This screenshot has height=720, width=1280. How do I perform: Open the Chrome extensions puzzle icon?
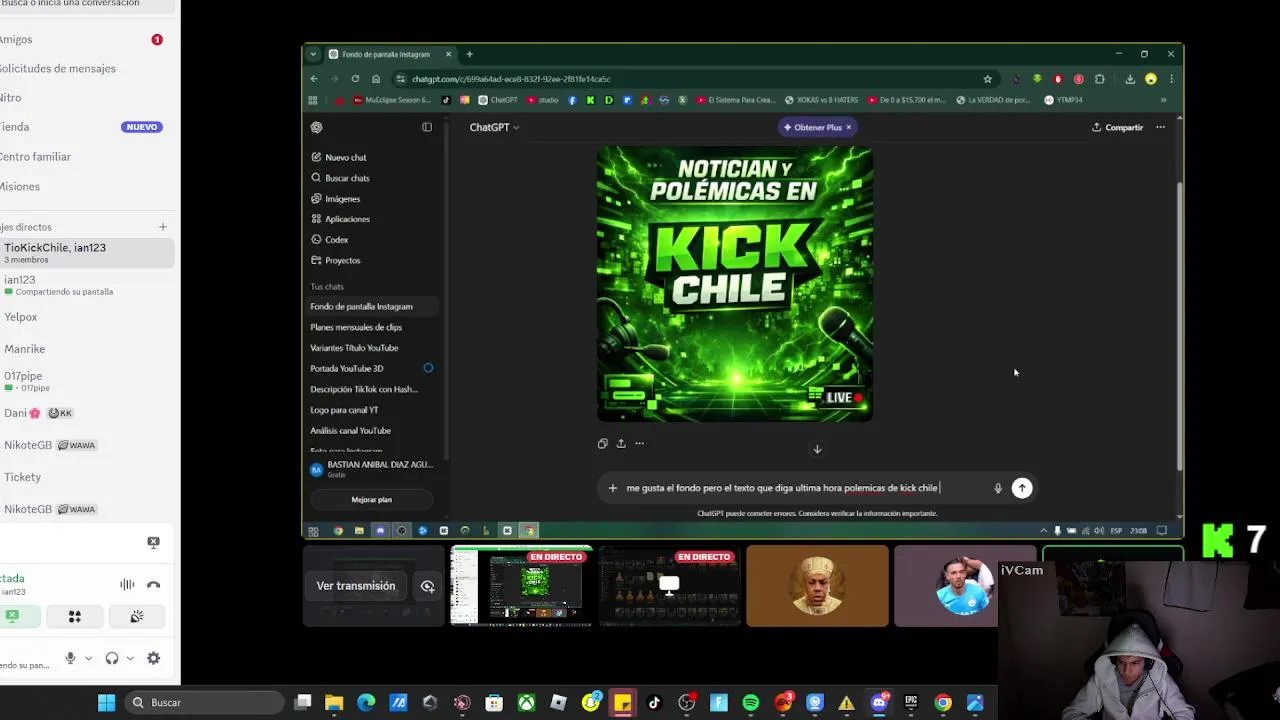[x=1099, y=79]
